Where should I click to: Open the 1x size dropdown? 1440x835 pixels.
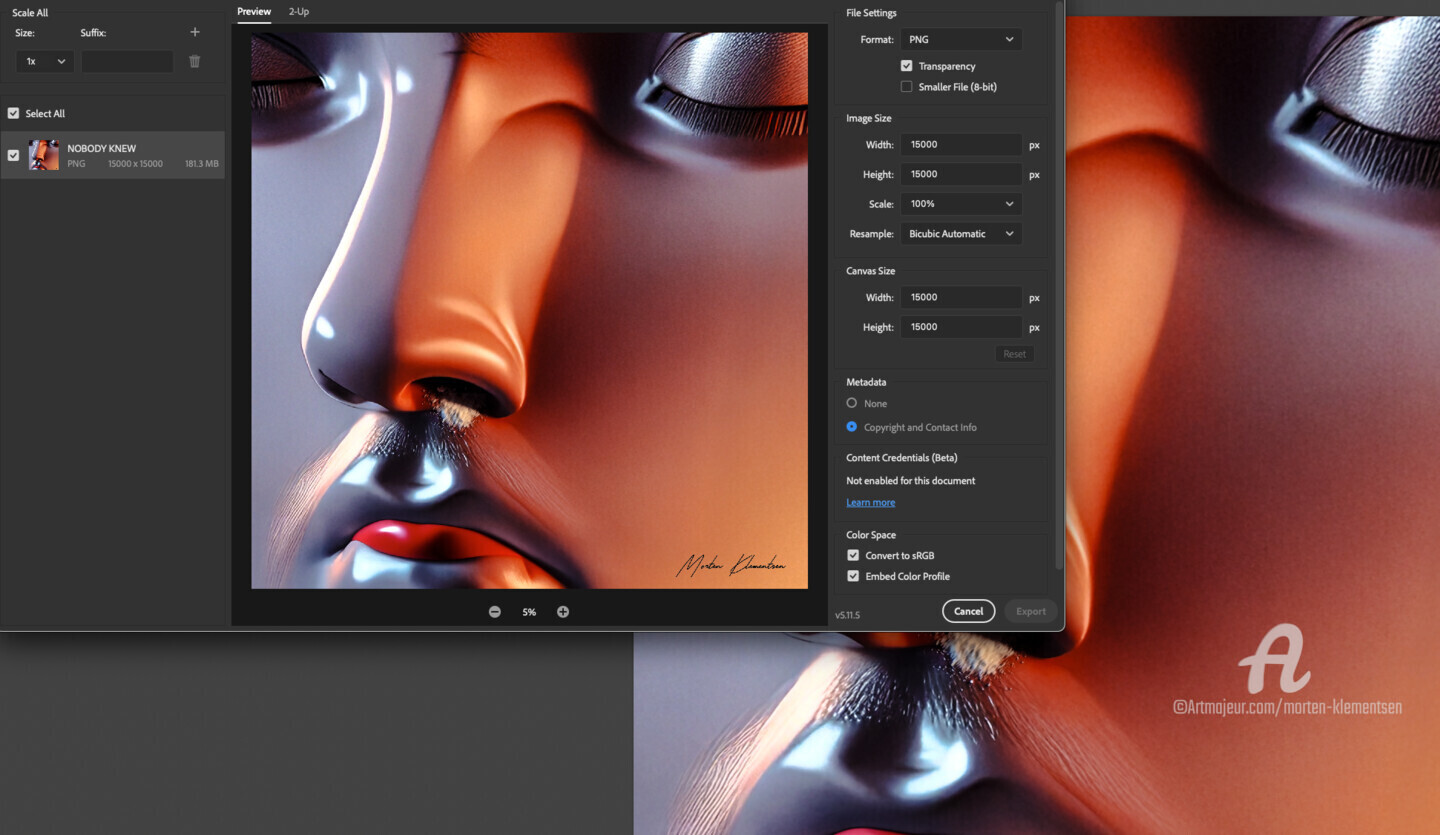tap(45, 61)
